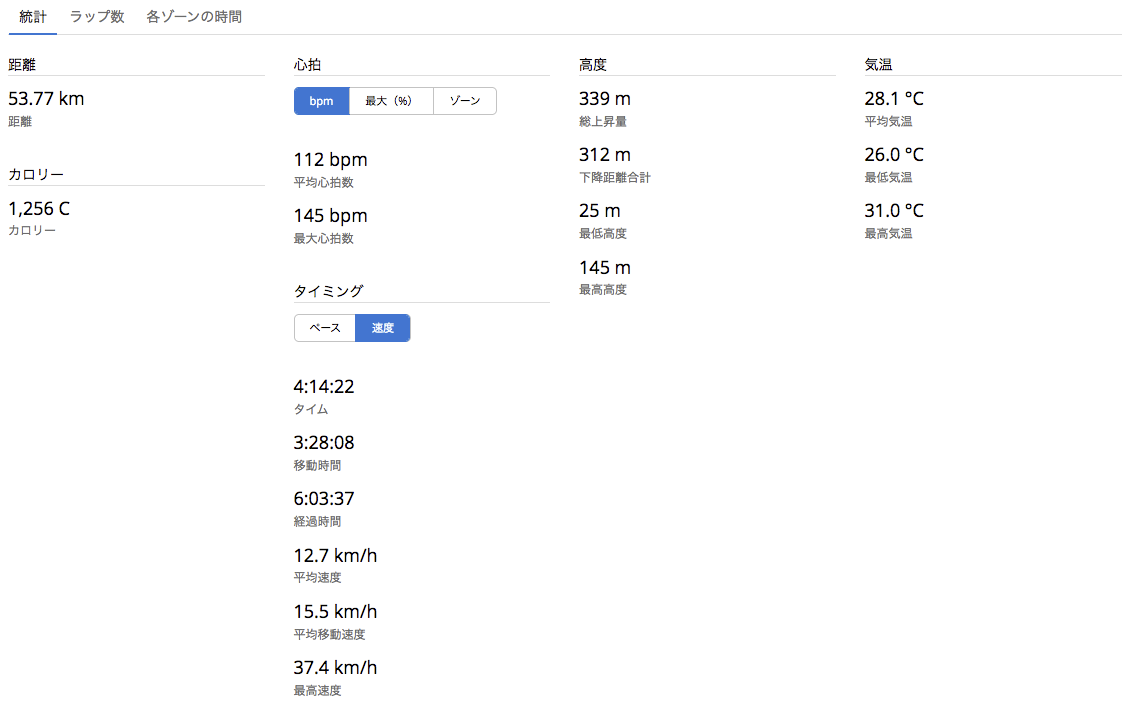The image size is (1130, 709).
Task: Click the 4:14:22 time value
Action: 324,387
